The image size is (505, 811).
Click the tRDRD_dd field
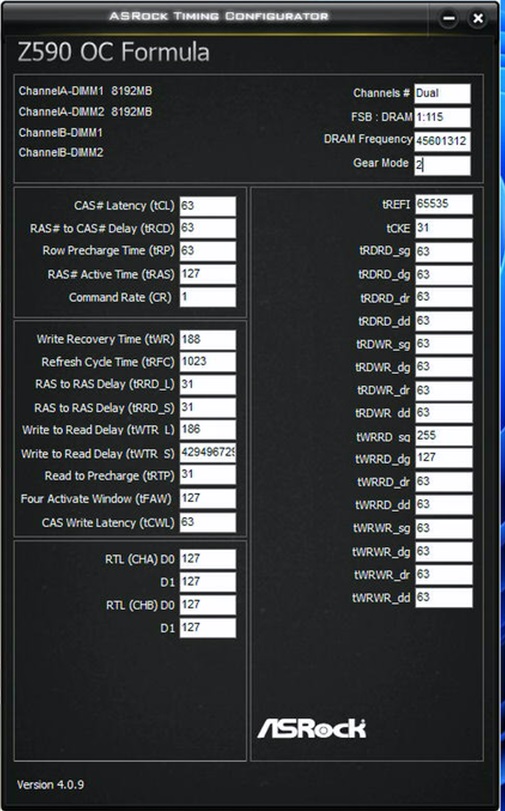pyautogui.click(x=443, y=321)
